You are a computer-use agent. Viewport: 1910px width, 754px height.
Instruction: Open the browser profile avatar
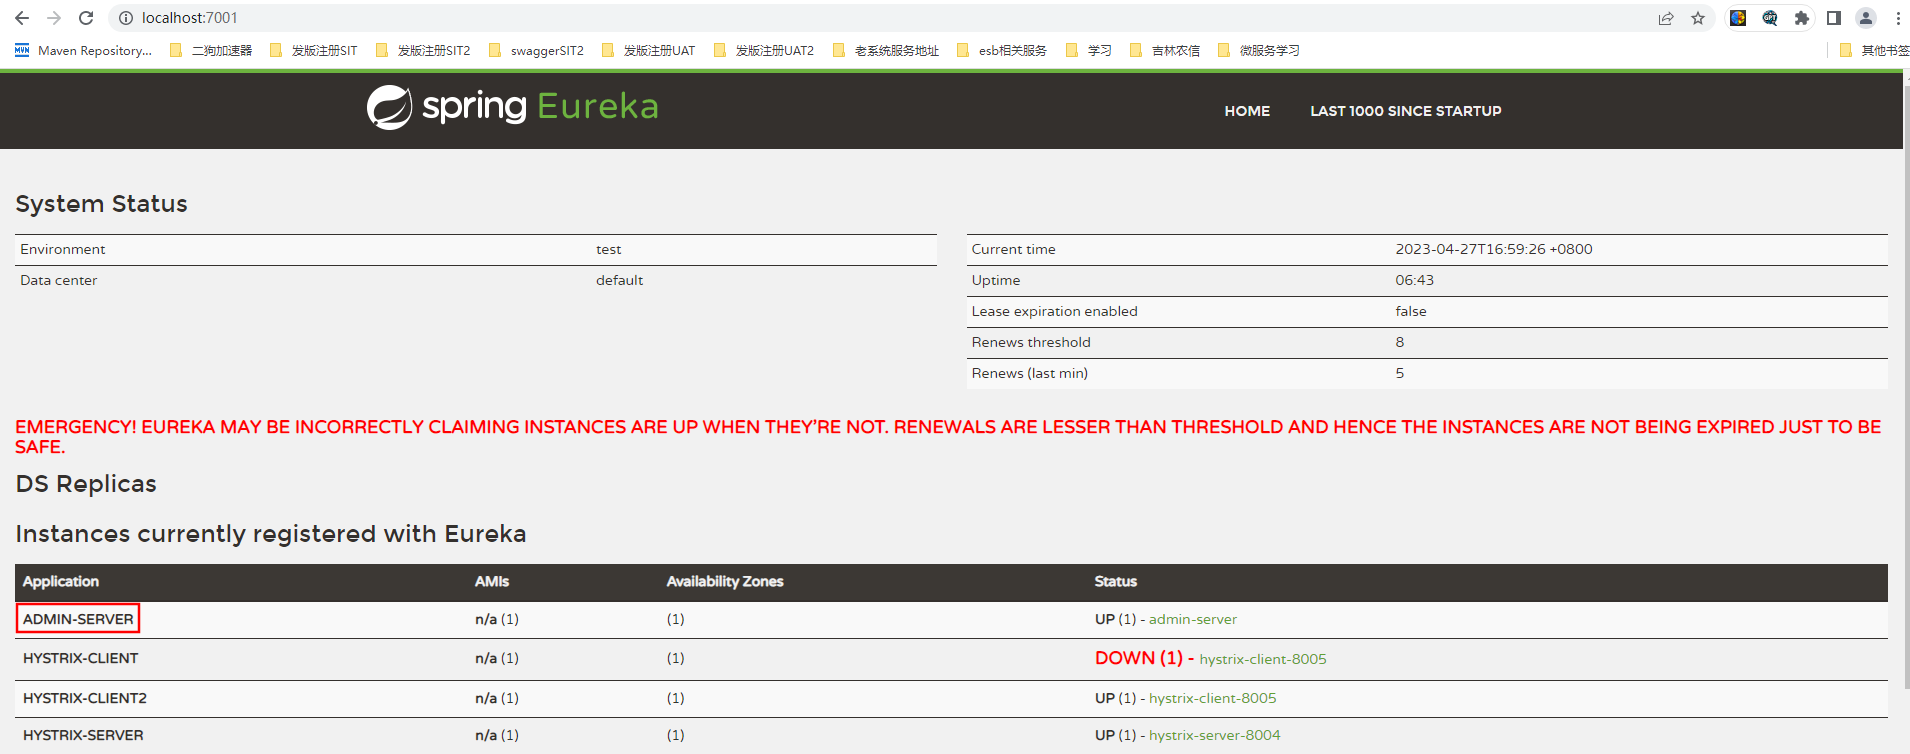pyautogui.click(x=1866, y=18)
